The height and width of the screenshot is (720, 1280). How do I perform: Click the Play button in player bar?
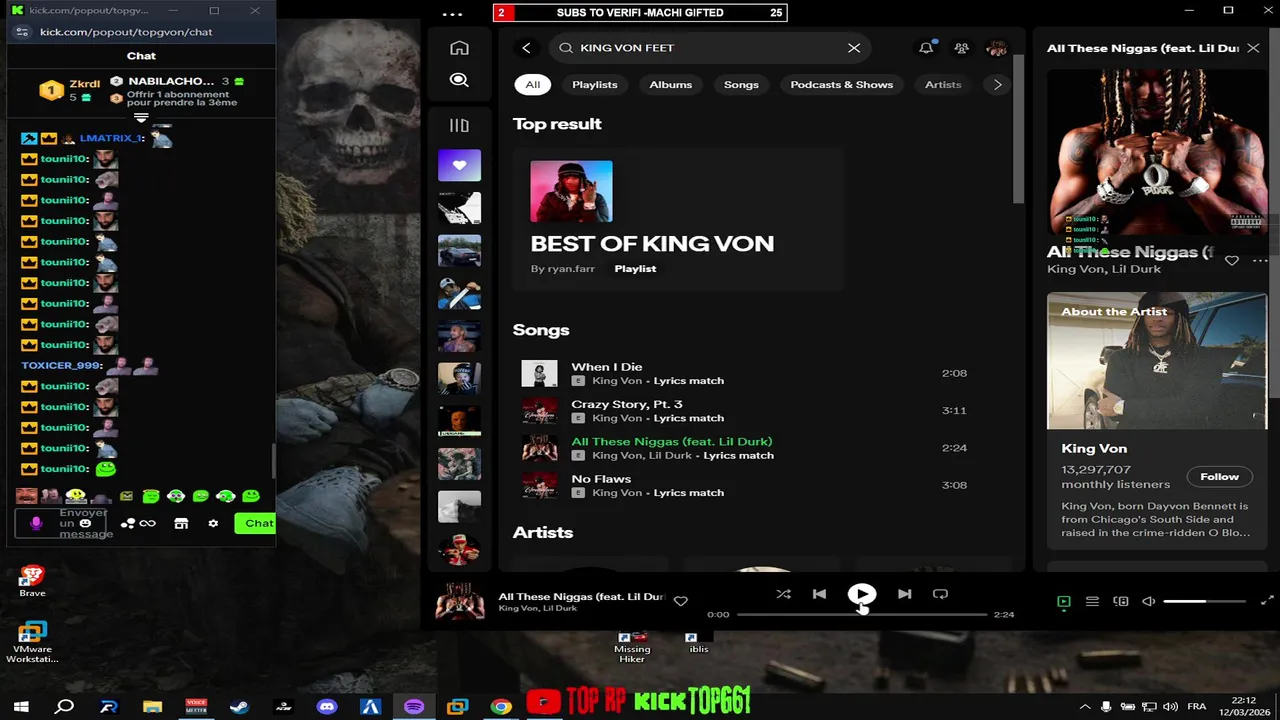click(x=862, y=594)
